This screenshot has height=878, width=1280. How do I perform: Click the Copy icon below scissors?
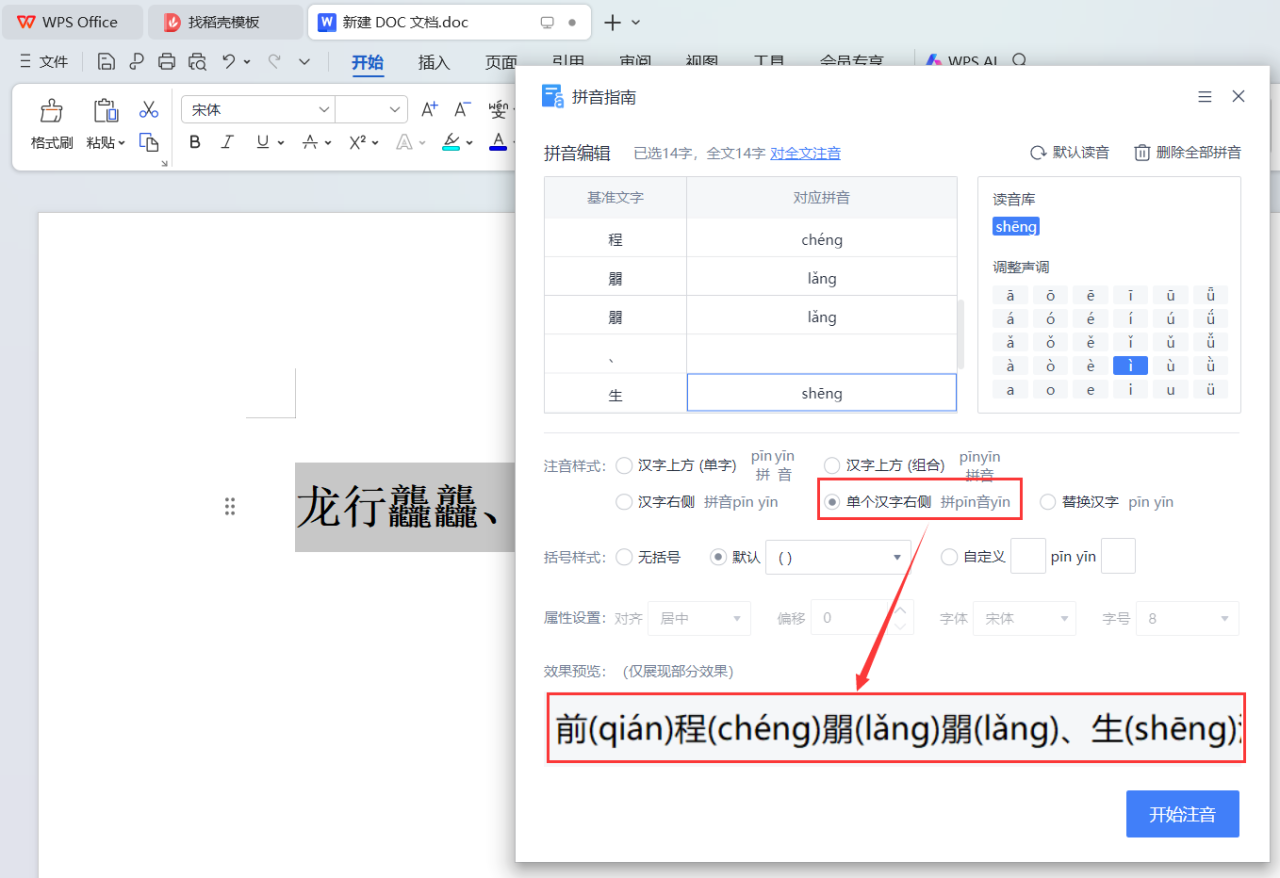(149, 142)
